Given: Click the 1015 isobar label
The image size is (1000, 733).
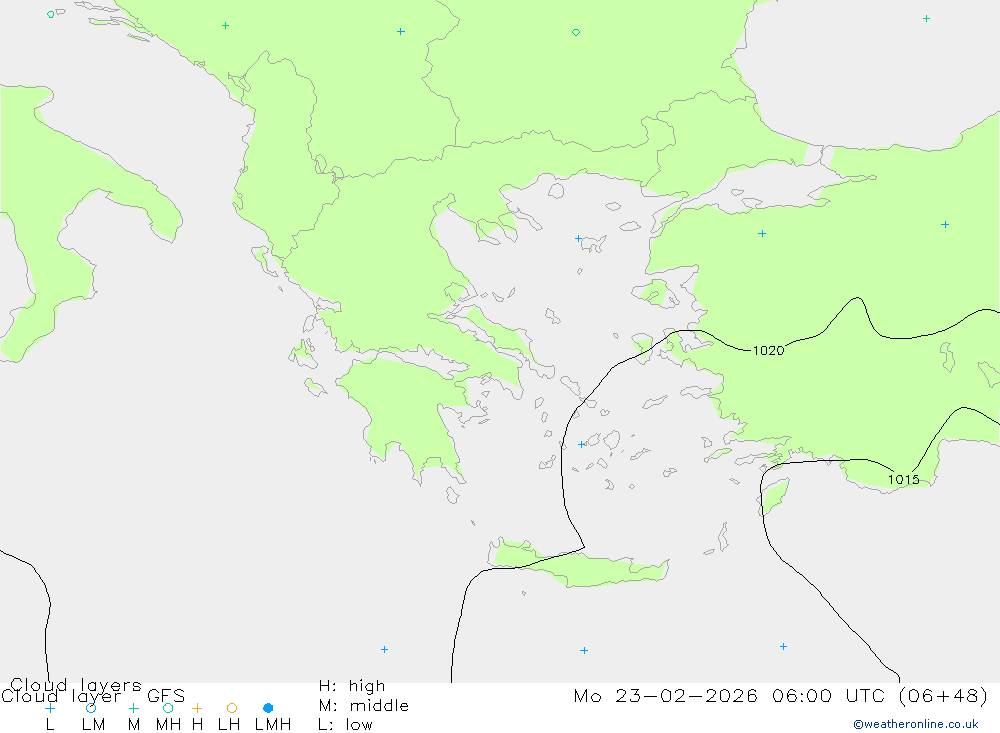Looking at the screenshot, I should click(903, 479).
